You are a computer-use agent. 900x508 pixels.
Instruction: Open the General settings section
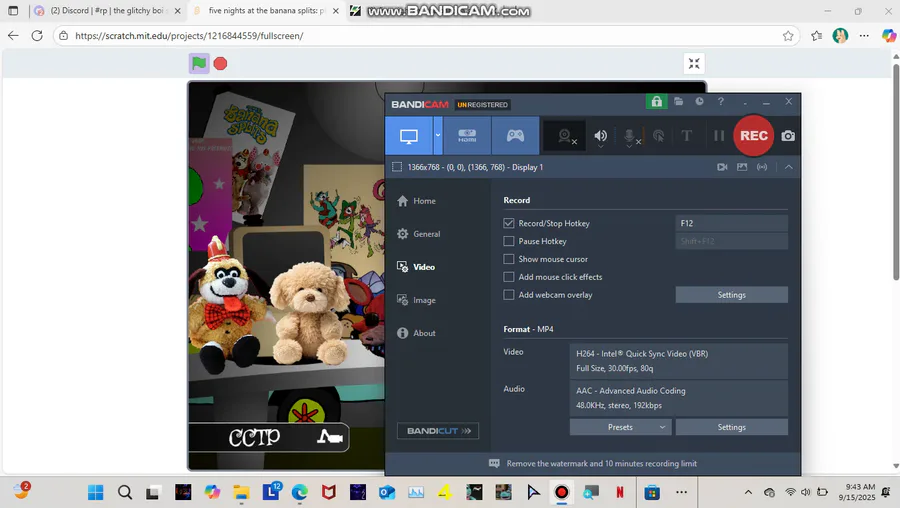419,234
